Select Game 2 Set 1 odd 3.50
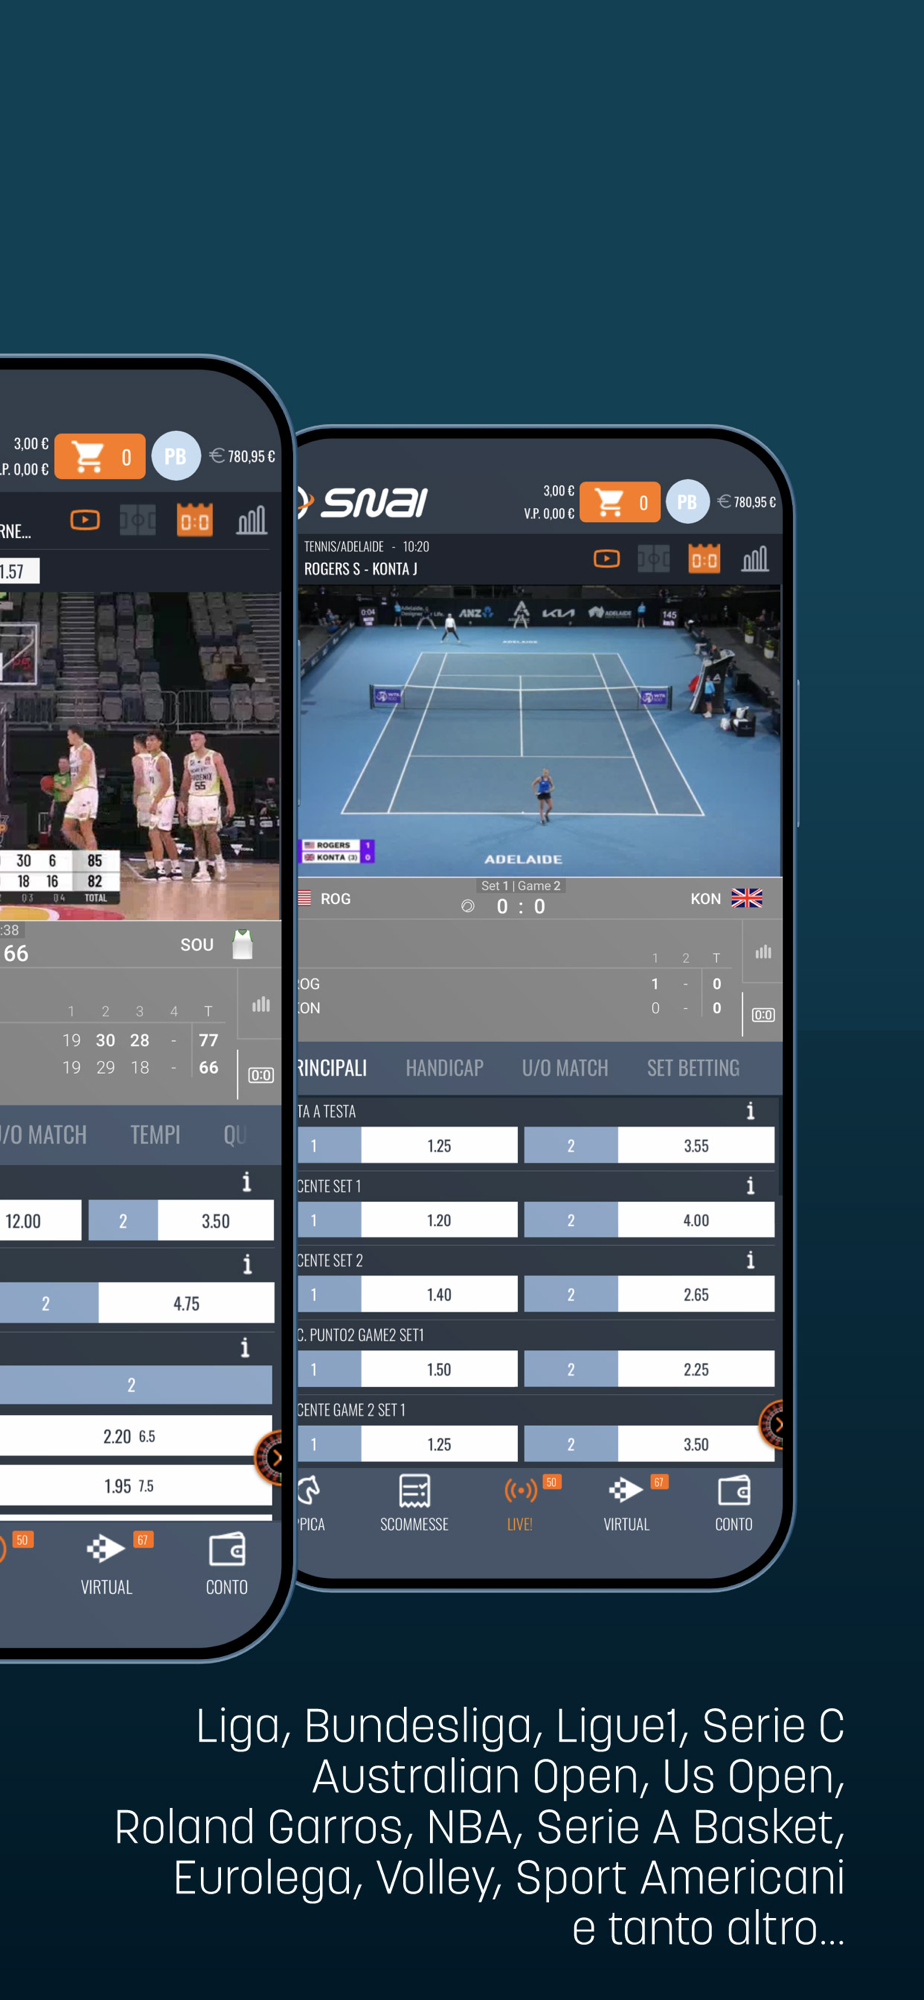 click(696, 1444)
